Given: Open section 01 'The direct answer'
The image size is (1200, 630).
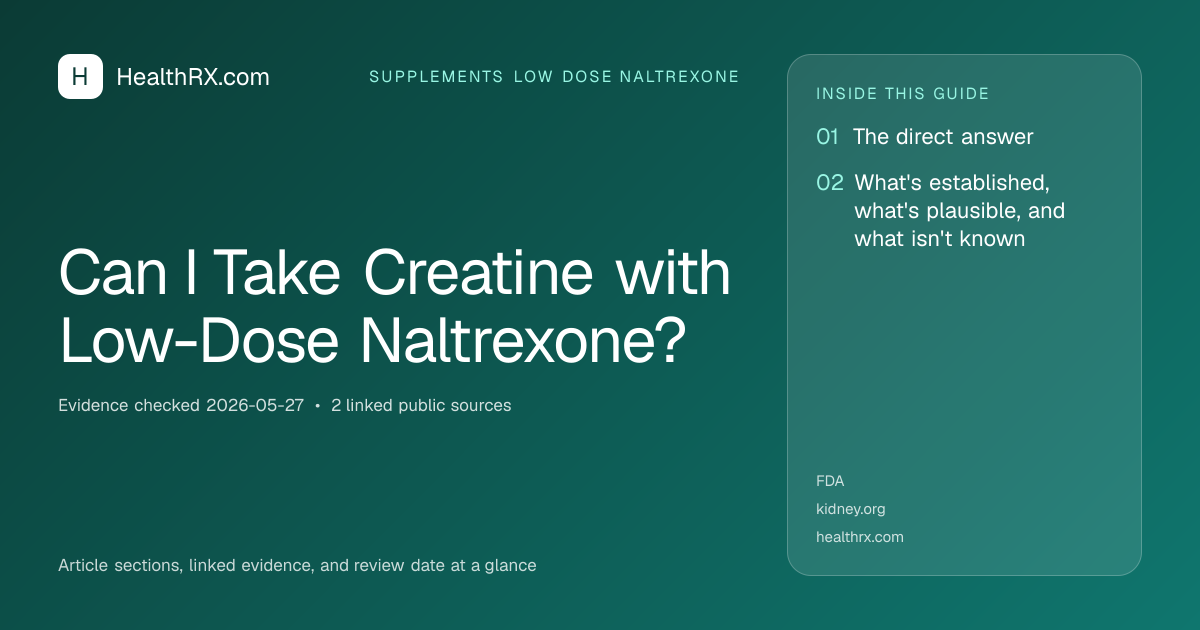Looking at the screenshot, I should click(x=925, y=137).
